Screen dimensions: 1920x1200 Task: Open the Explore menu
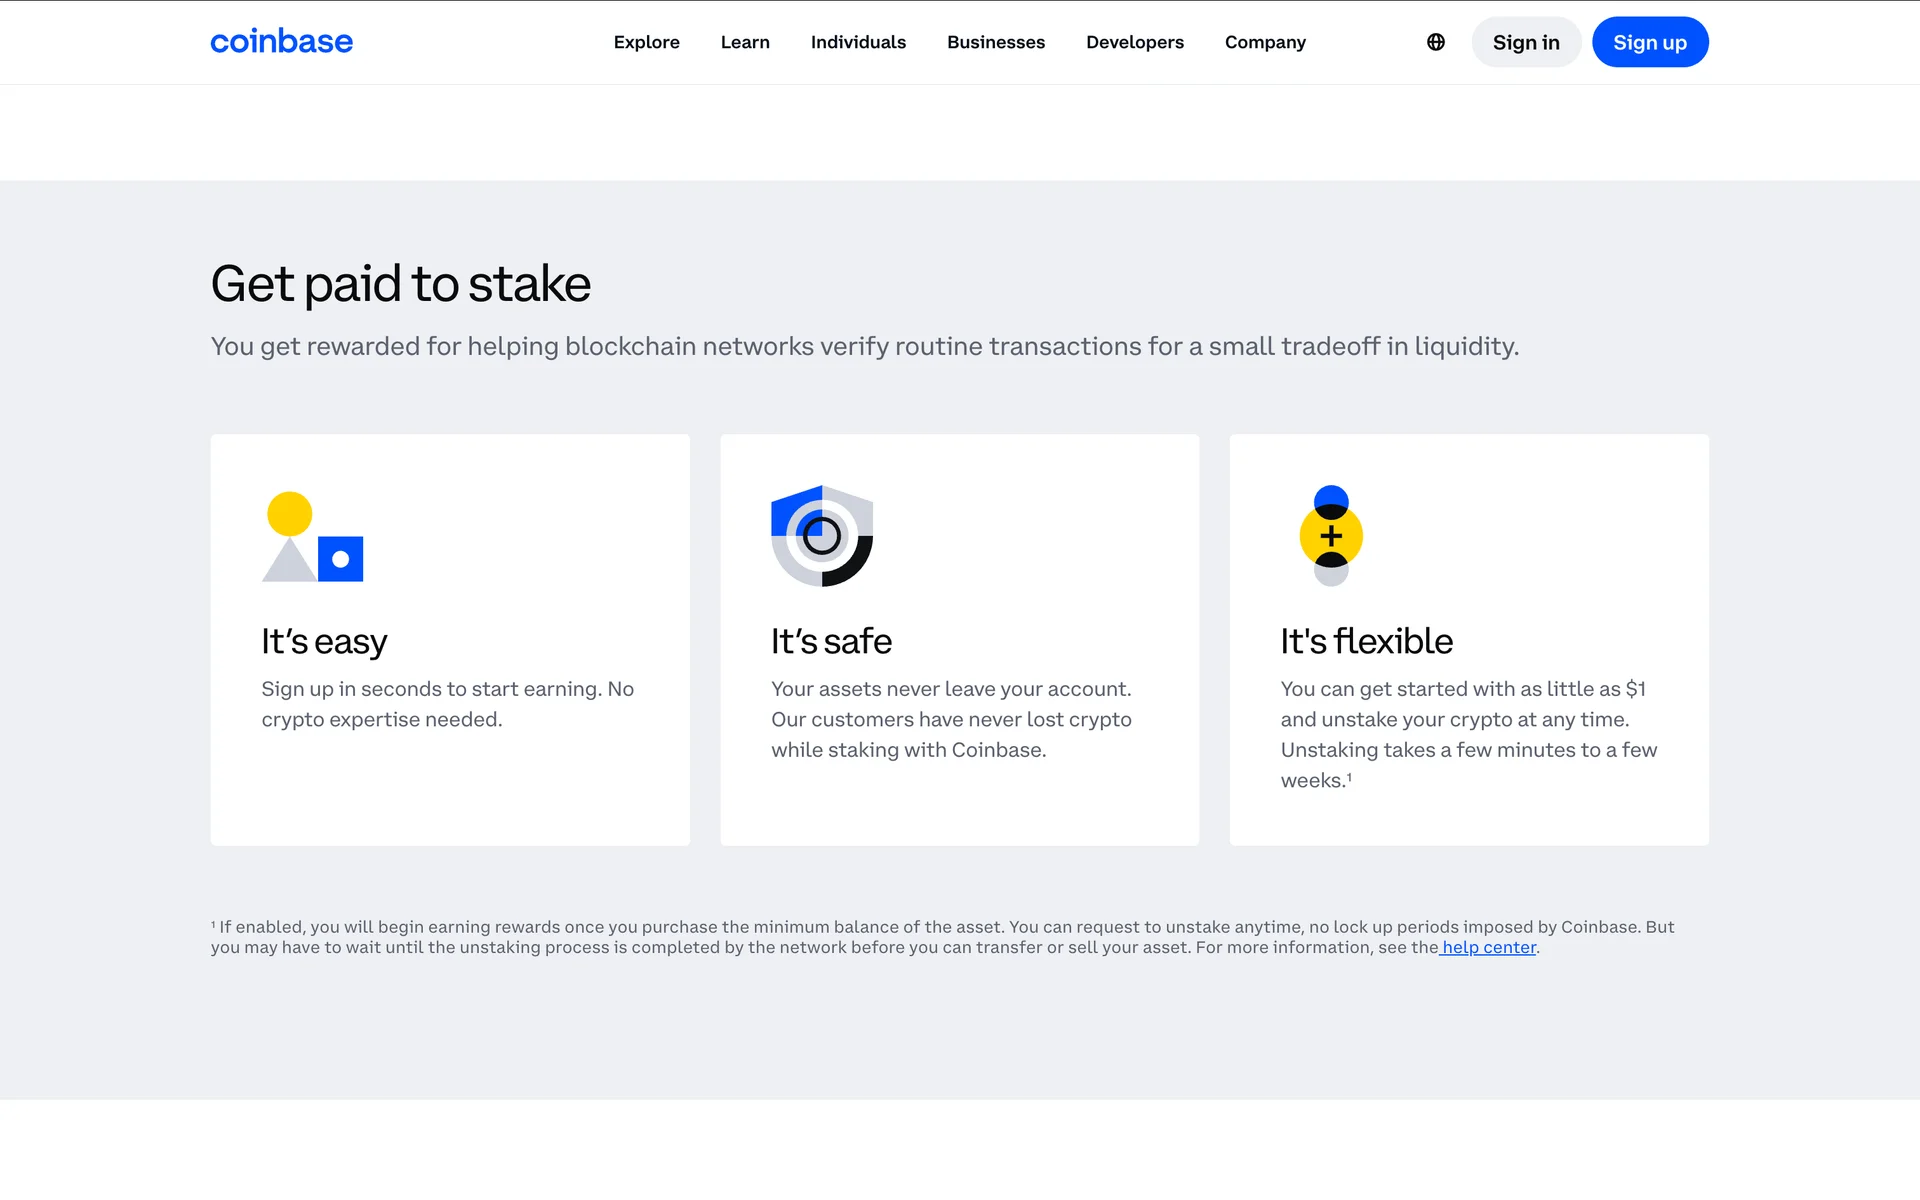click(x=646, y=42)
